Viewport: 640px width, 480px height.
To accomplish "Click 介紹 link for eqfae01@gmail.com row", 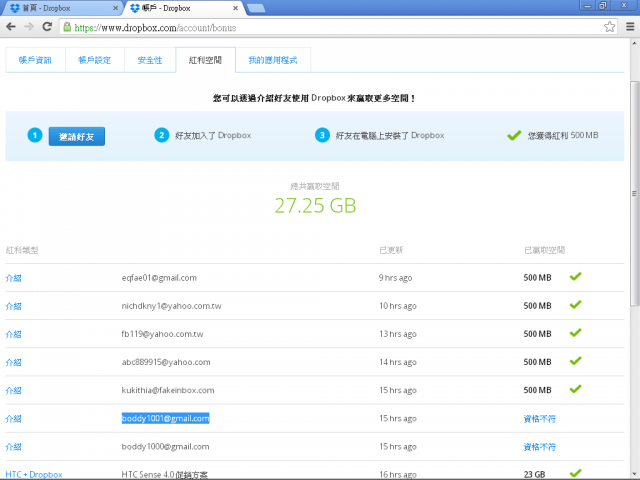I will pos(13,278).
